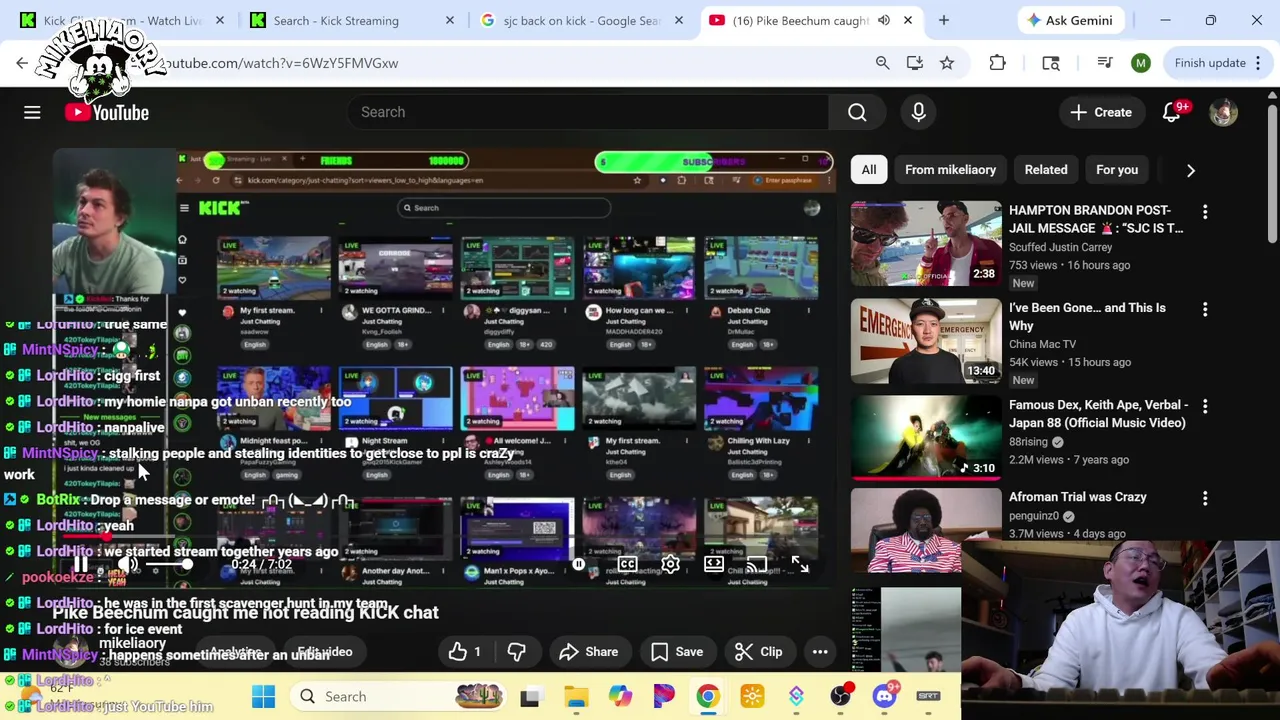
Task: Start voice search with microphone
Action: click(918, 112)
